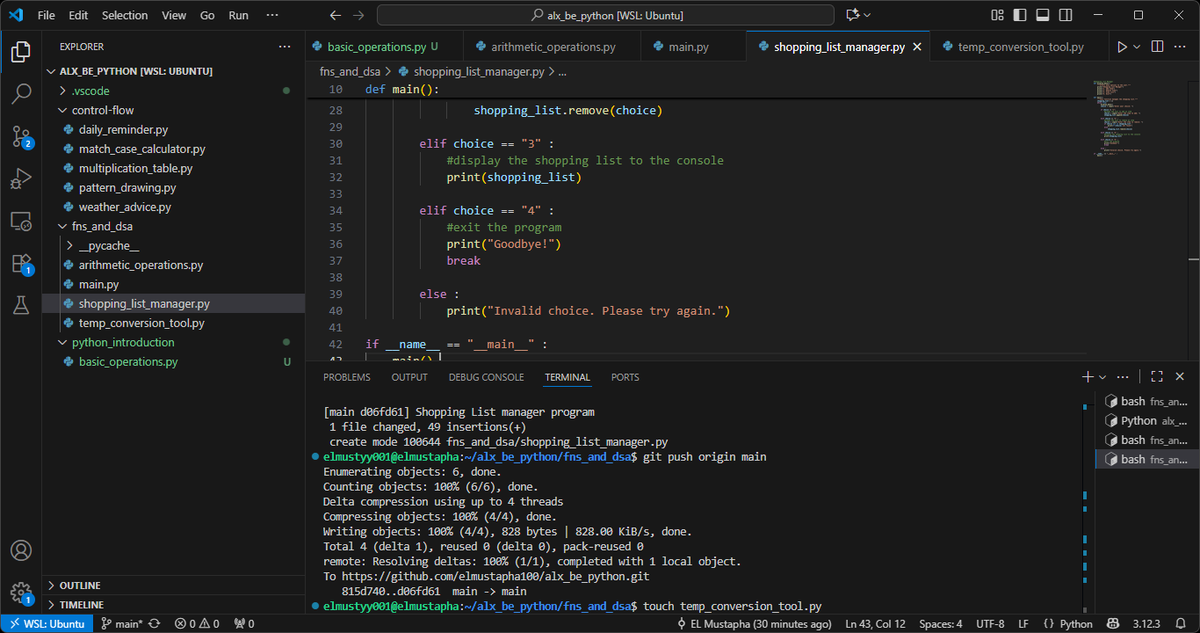Screen dimensions: 1200x633
Task: Select the Python terminal in terminal list
Action: click(1146, 421)
